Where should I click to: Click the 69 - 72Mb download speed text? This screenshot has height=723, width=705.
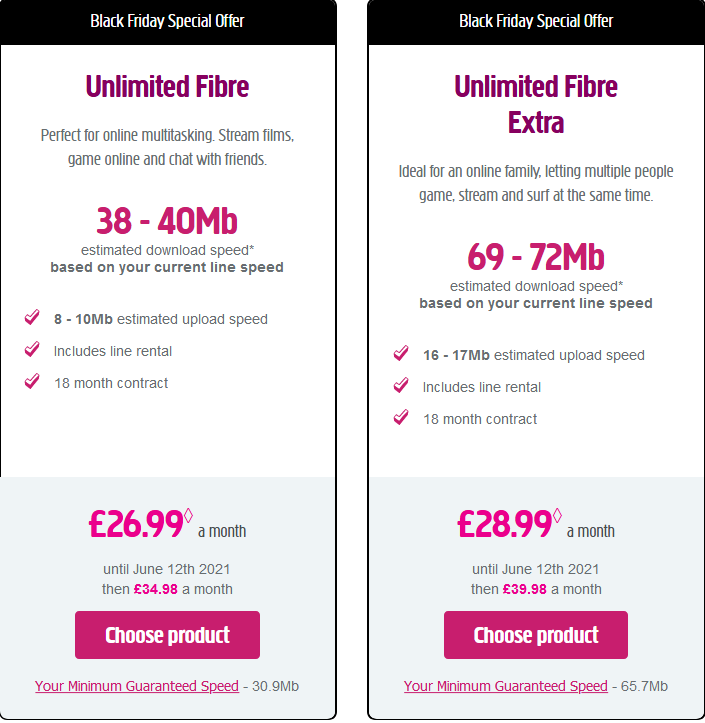tap(536, 257)
